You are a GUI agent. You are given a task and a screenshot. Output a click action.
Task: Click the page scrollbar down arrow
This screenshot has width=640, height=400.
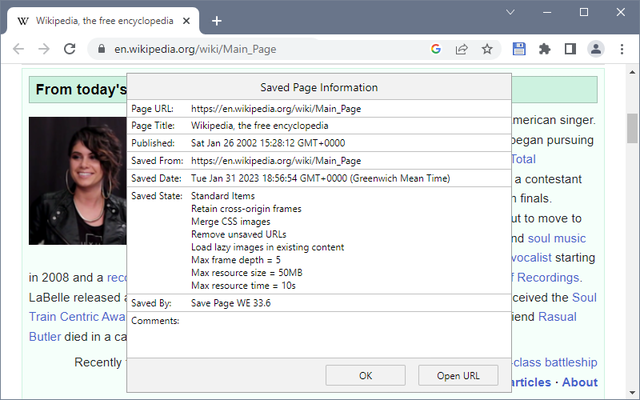click(x=632, y=393)
